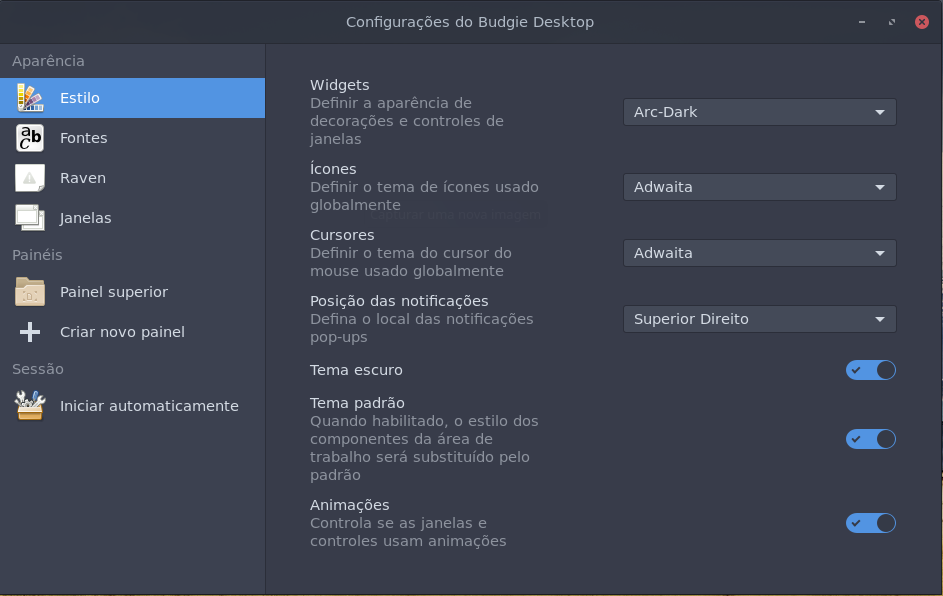Change notification position from Superior Direito
Screen dimensions: 943x596
tap(760, 319)
